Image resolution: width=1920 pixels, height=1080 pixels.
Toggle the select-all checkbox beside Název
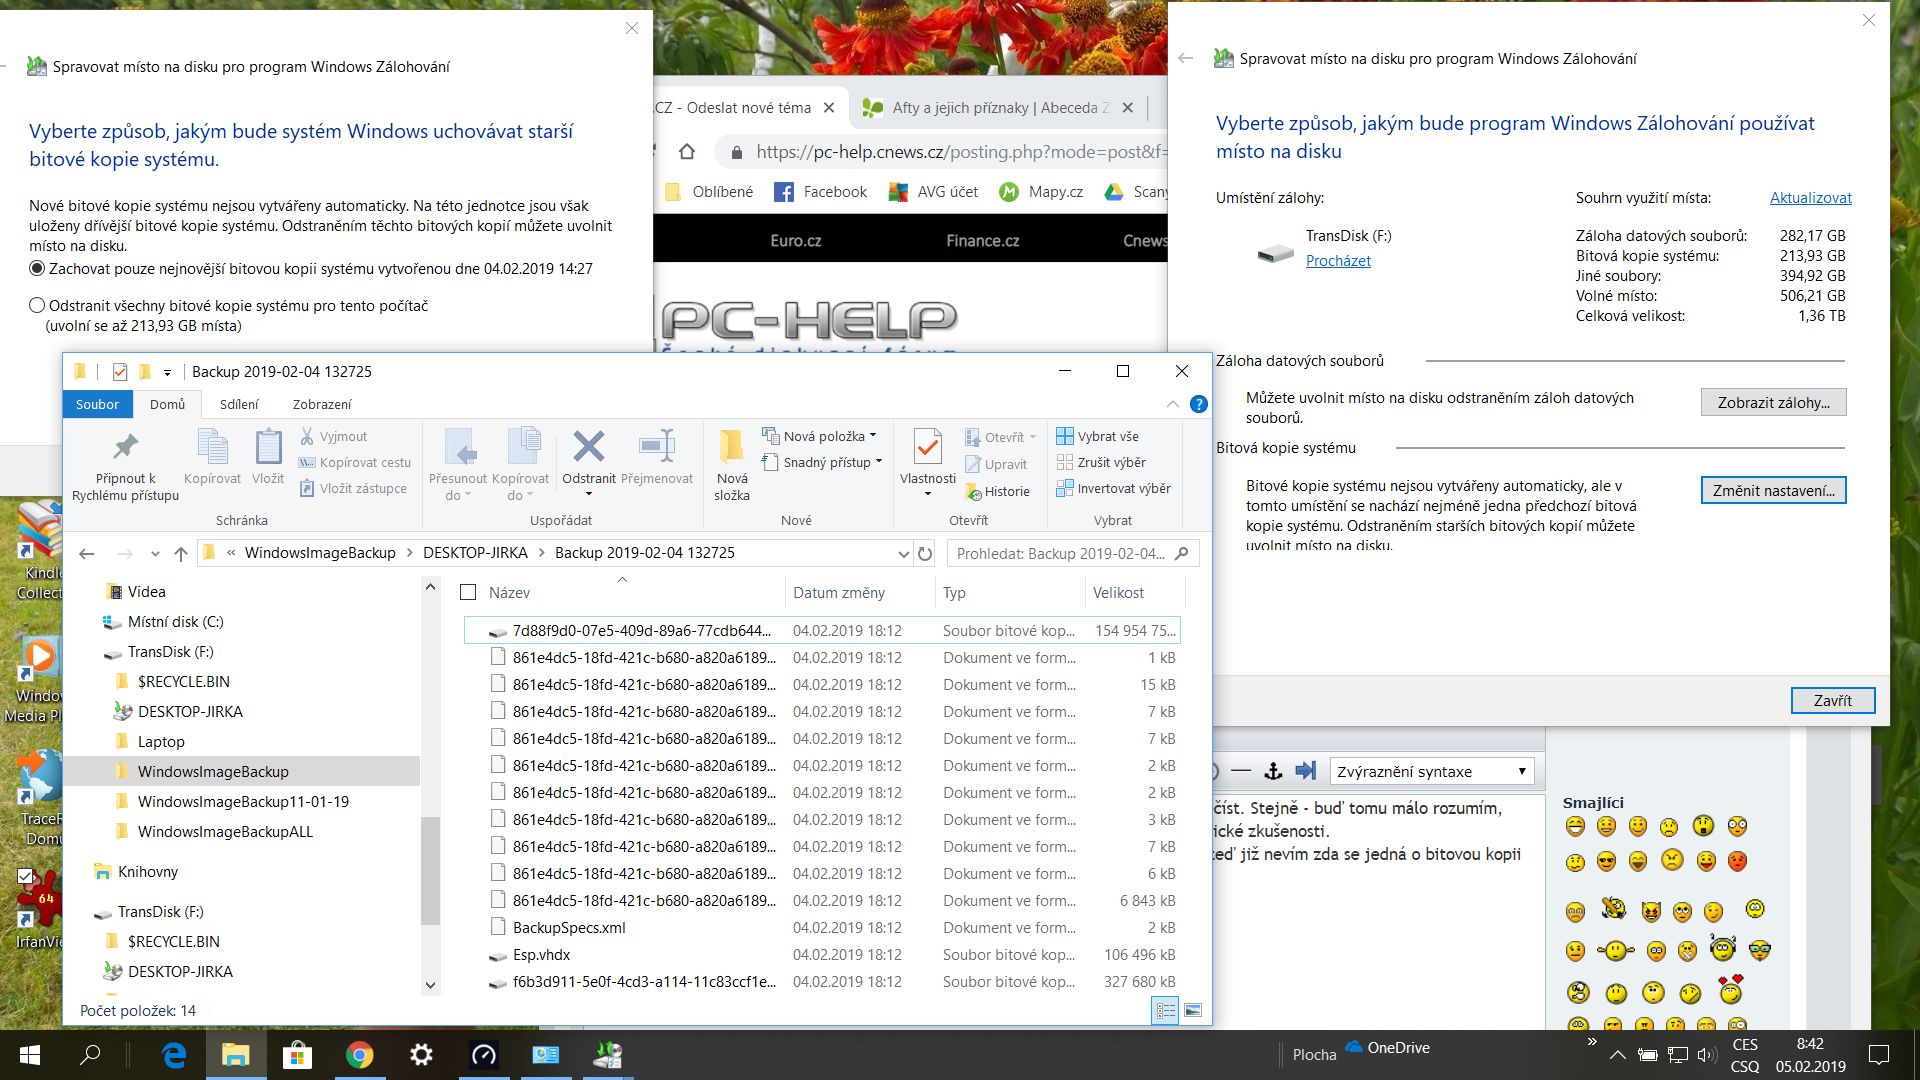(x=468, y=592)
